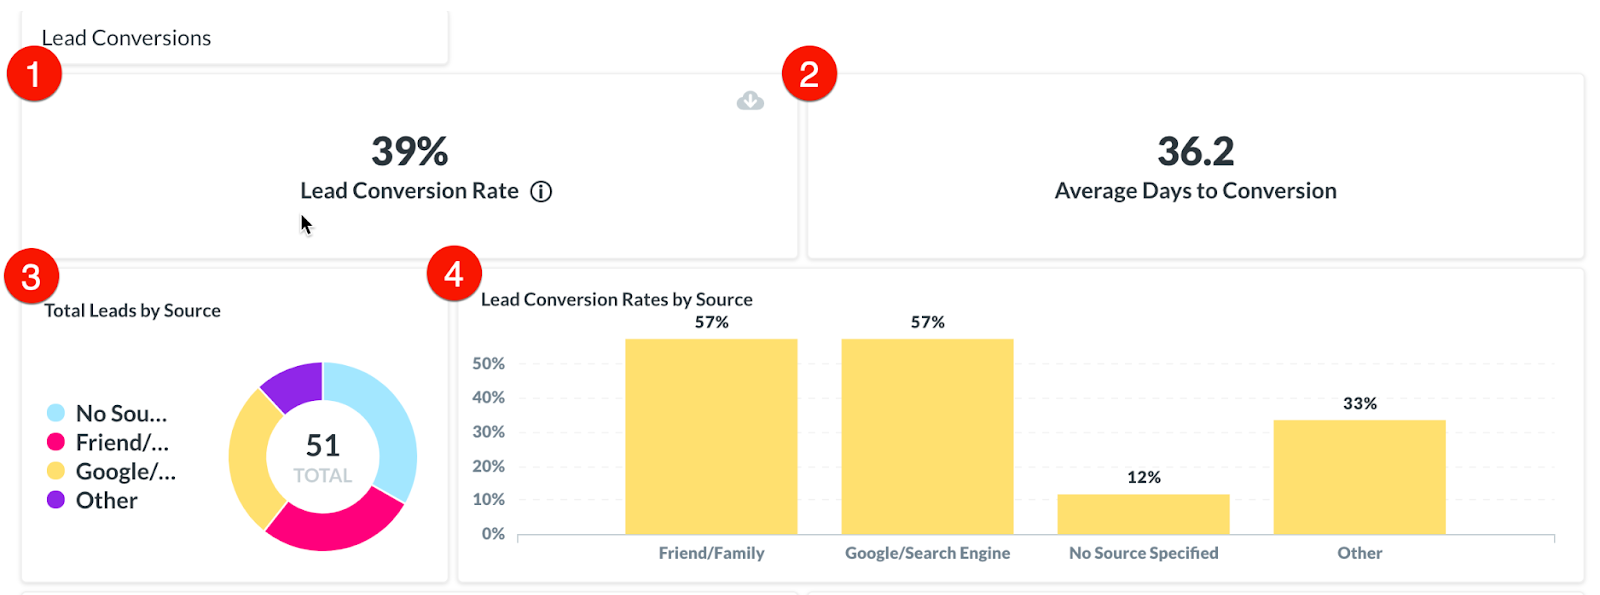1600x595 pixels.
Task: Click red annotation marker number 3
Action: click(31, 277)
